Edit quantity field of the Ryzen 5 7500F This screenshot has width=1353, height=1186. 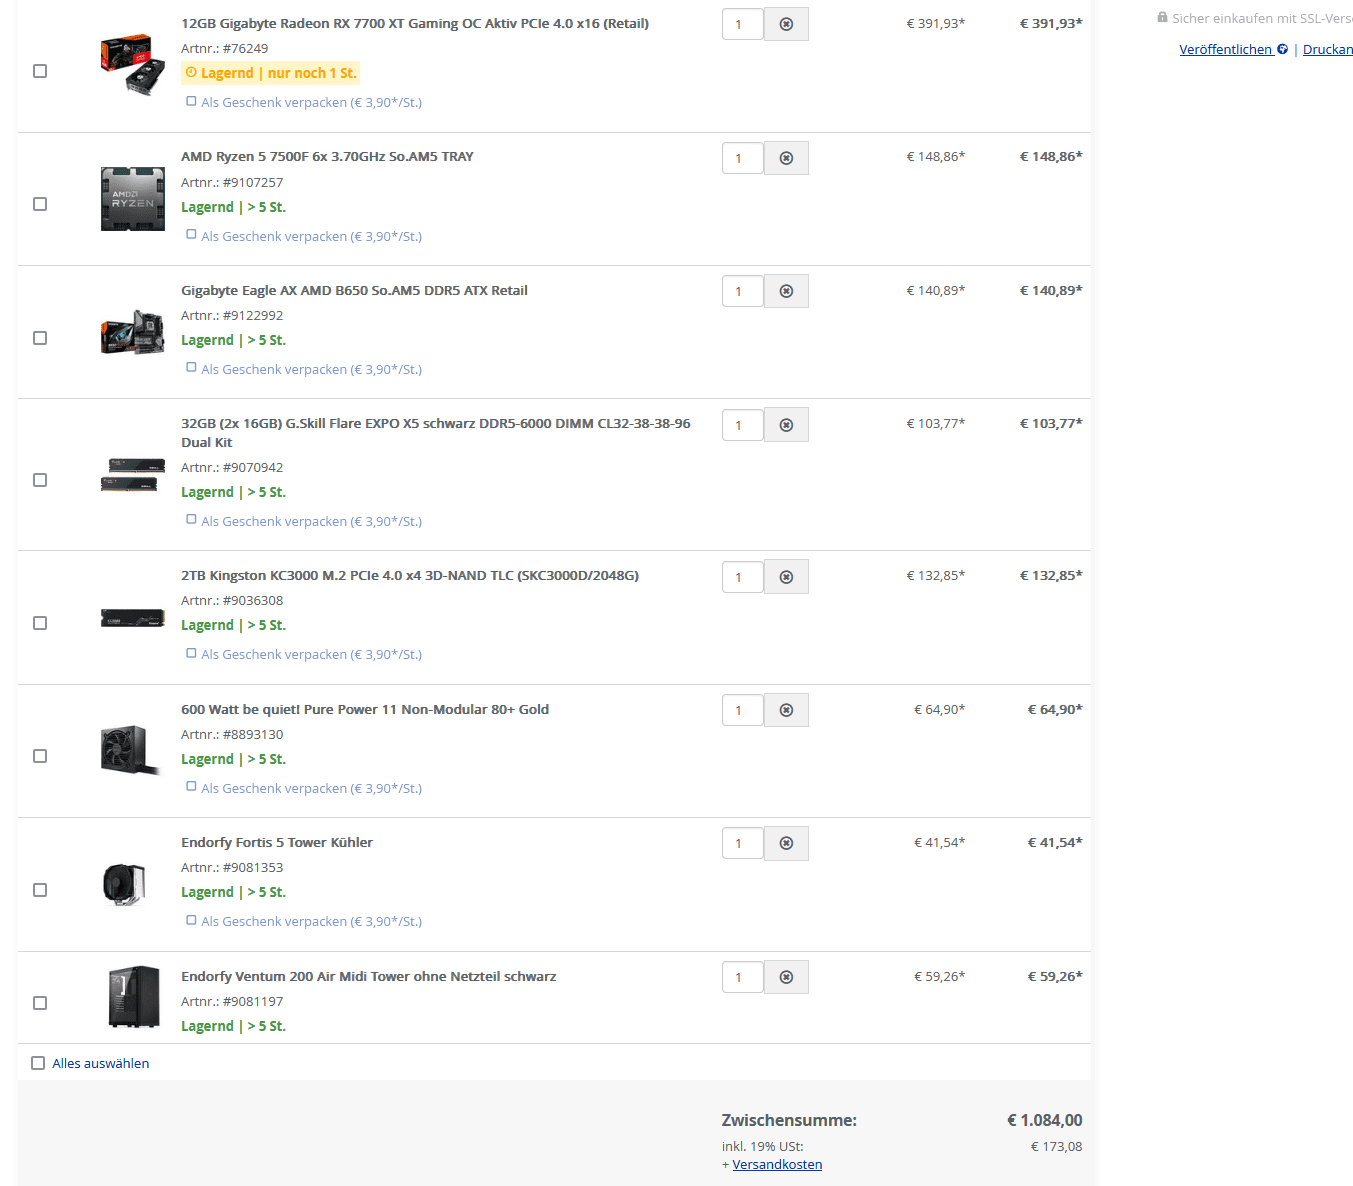click(x=743, y=158)
